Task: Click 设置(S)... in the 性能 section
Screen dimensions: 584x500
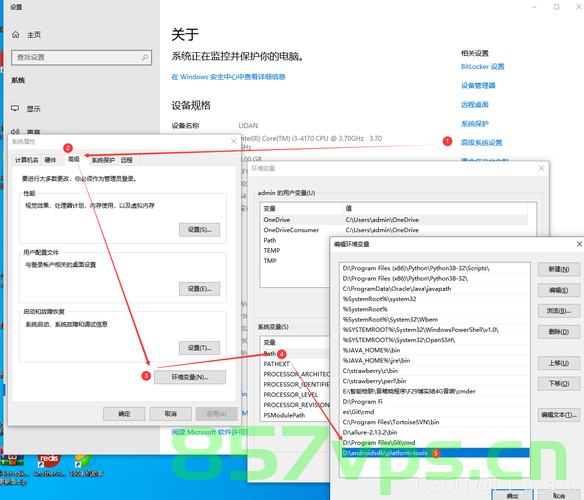Action: coord(199,230)
